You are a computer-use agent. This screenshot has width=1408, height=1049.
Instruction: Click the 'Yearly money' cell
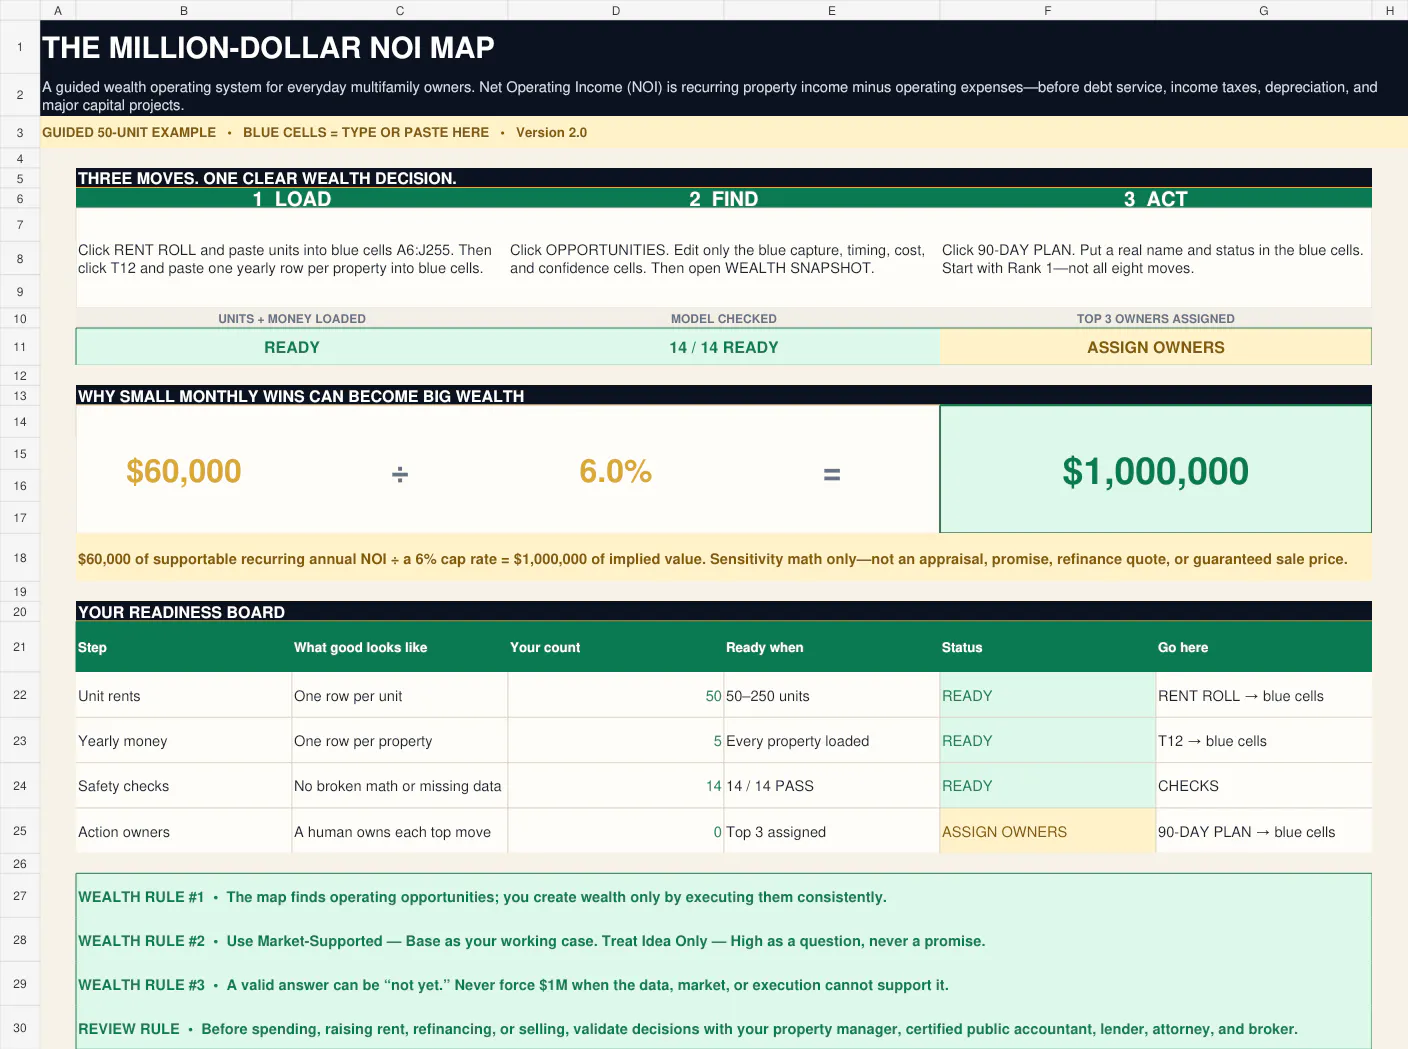pyautogui.click(x=184, y=741)
